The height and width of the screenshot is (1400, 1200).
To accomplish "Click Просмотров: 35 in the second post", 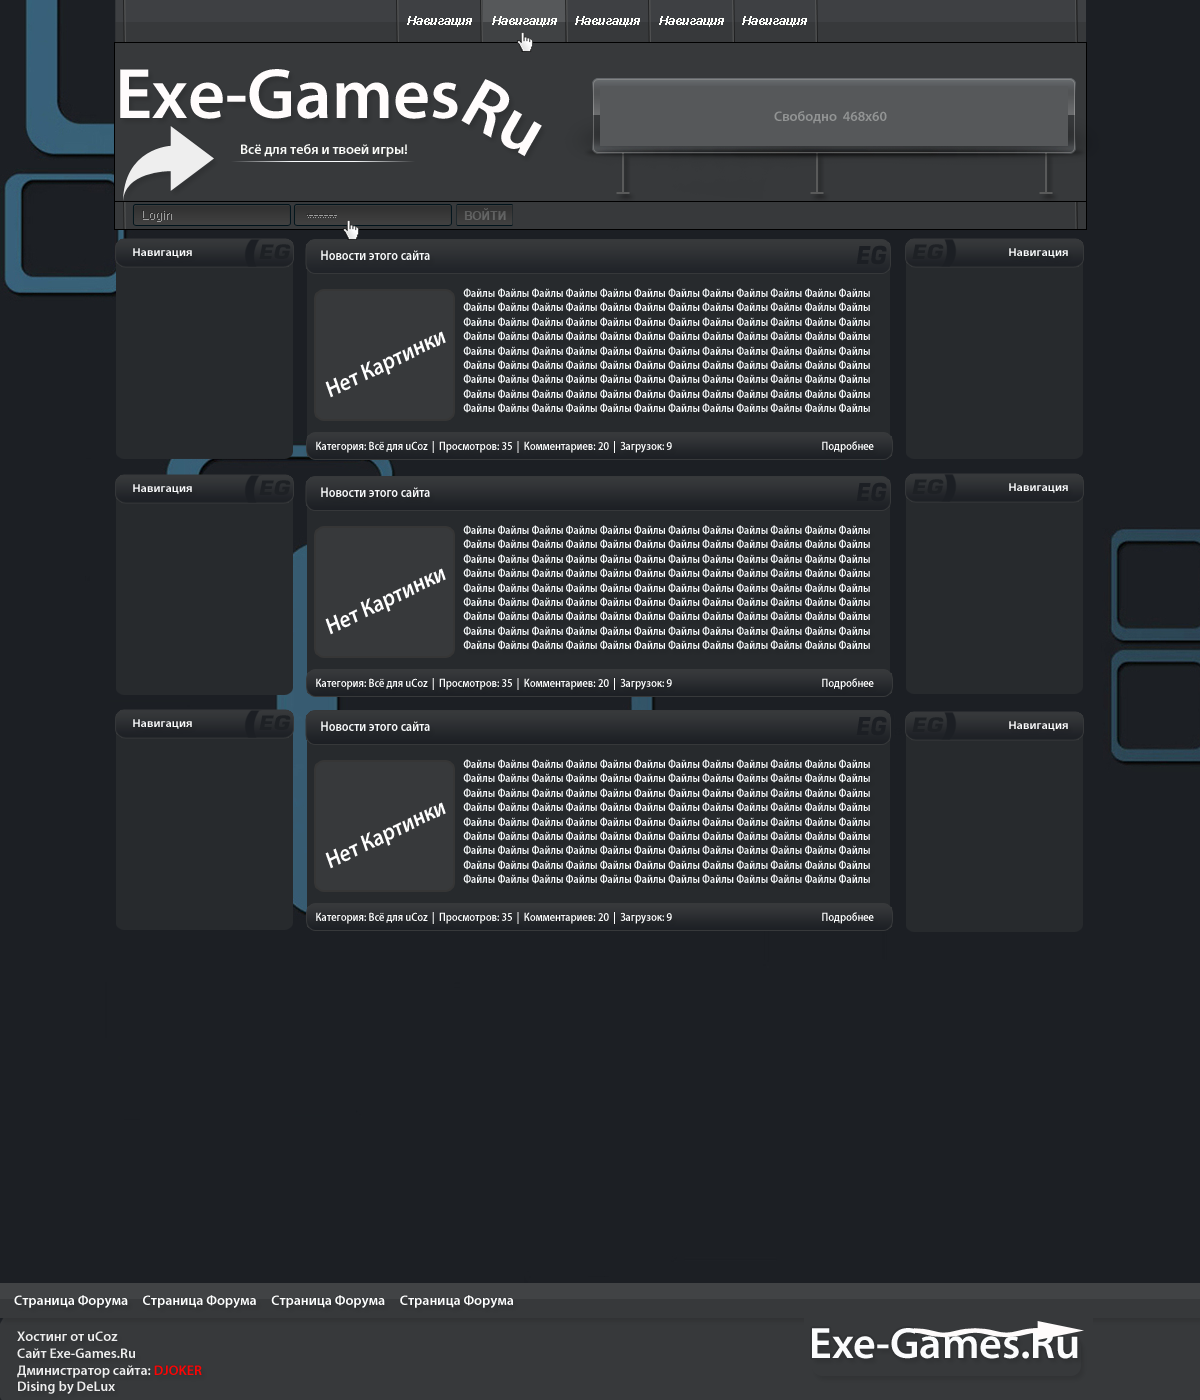I will coord(475,684).
